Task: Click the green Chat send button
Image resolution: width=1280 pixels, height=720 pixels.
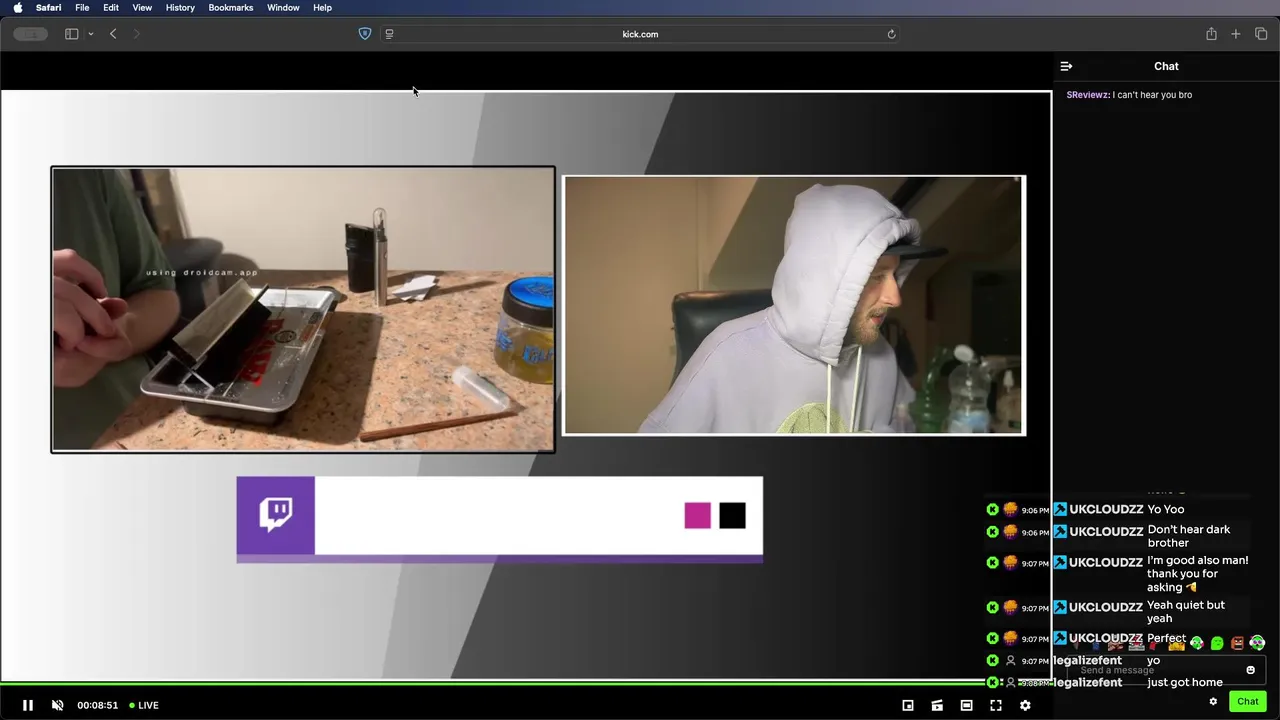Action: 1247,701
